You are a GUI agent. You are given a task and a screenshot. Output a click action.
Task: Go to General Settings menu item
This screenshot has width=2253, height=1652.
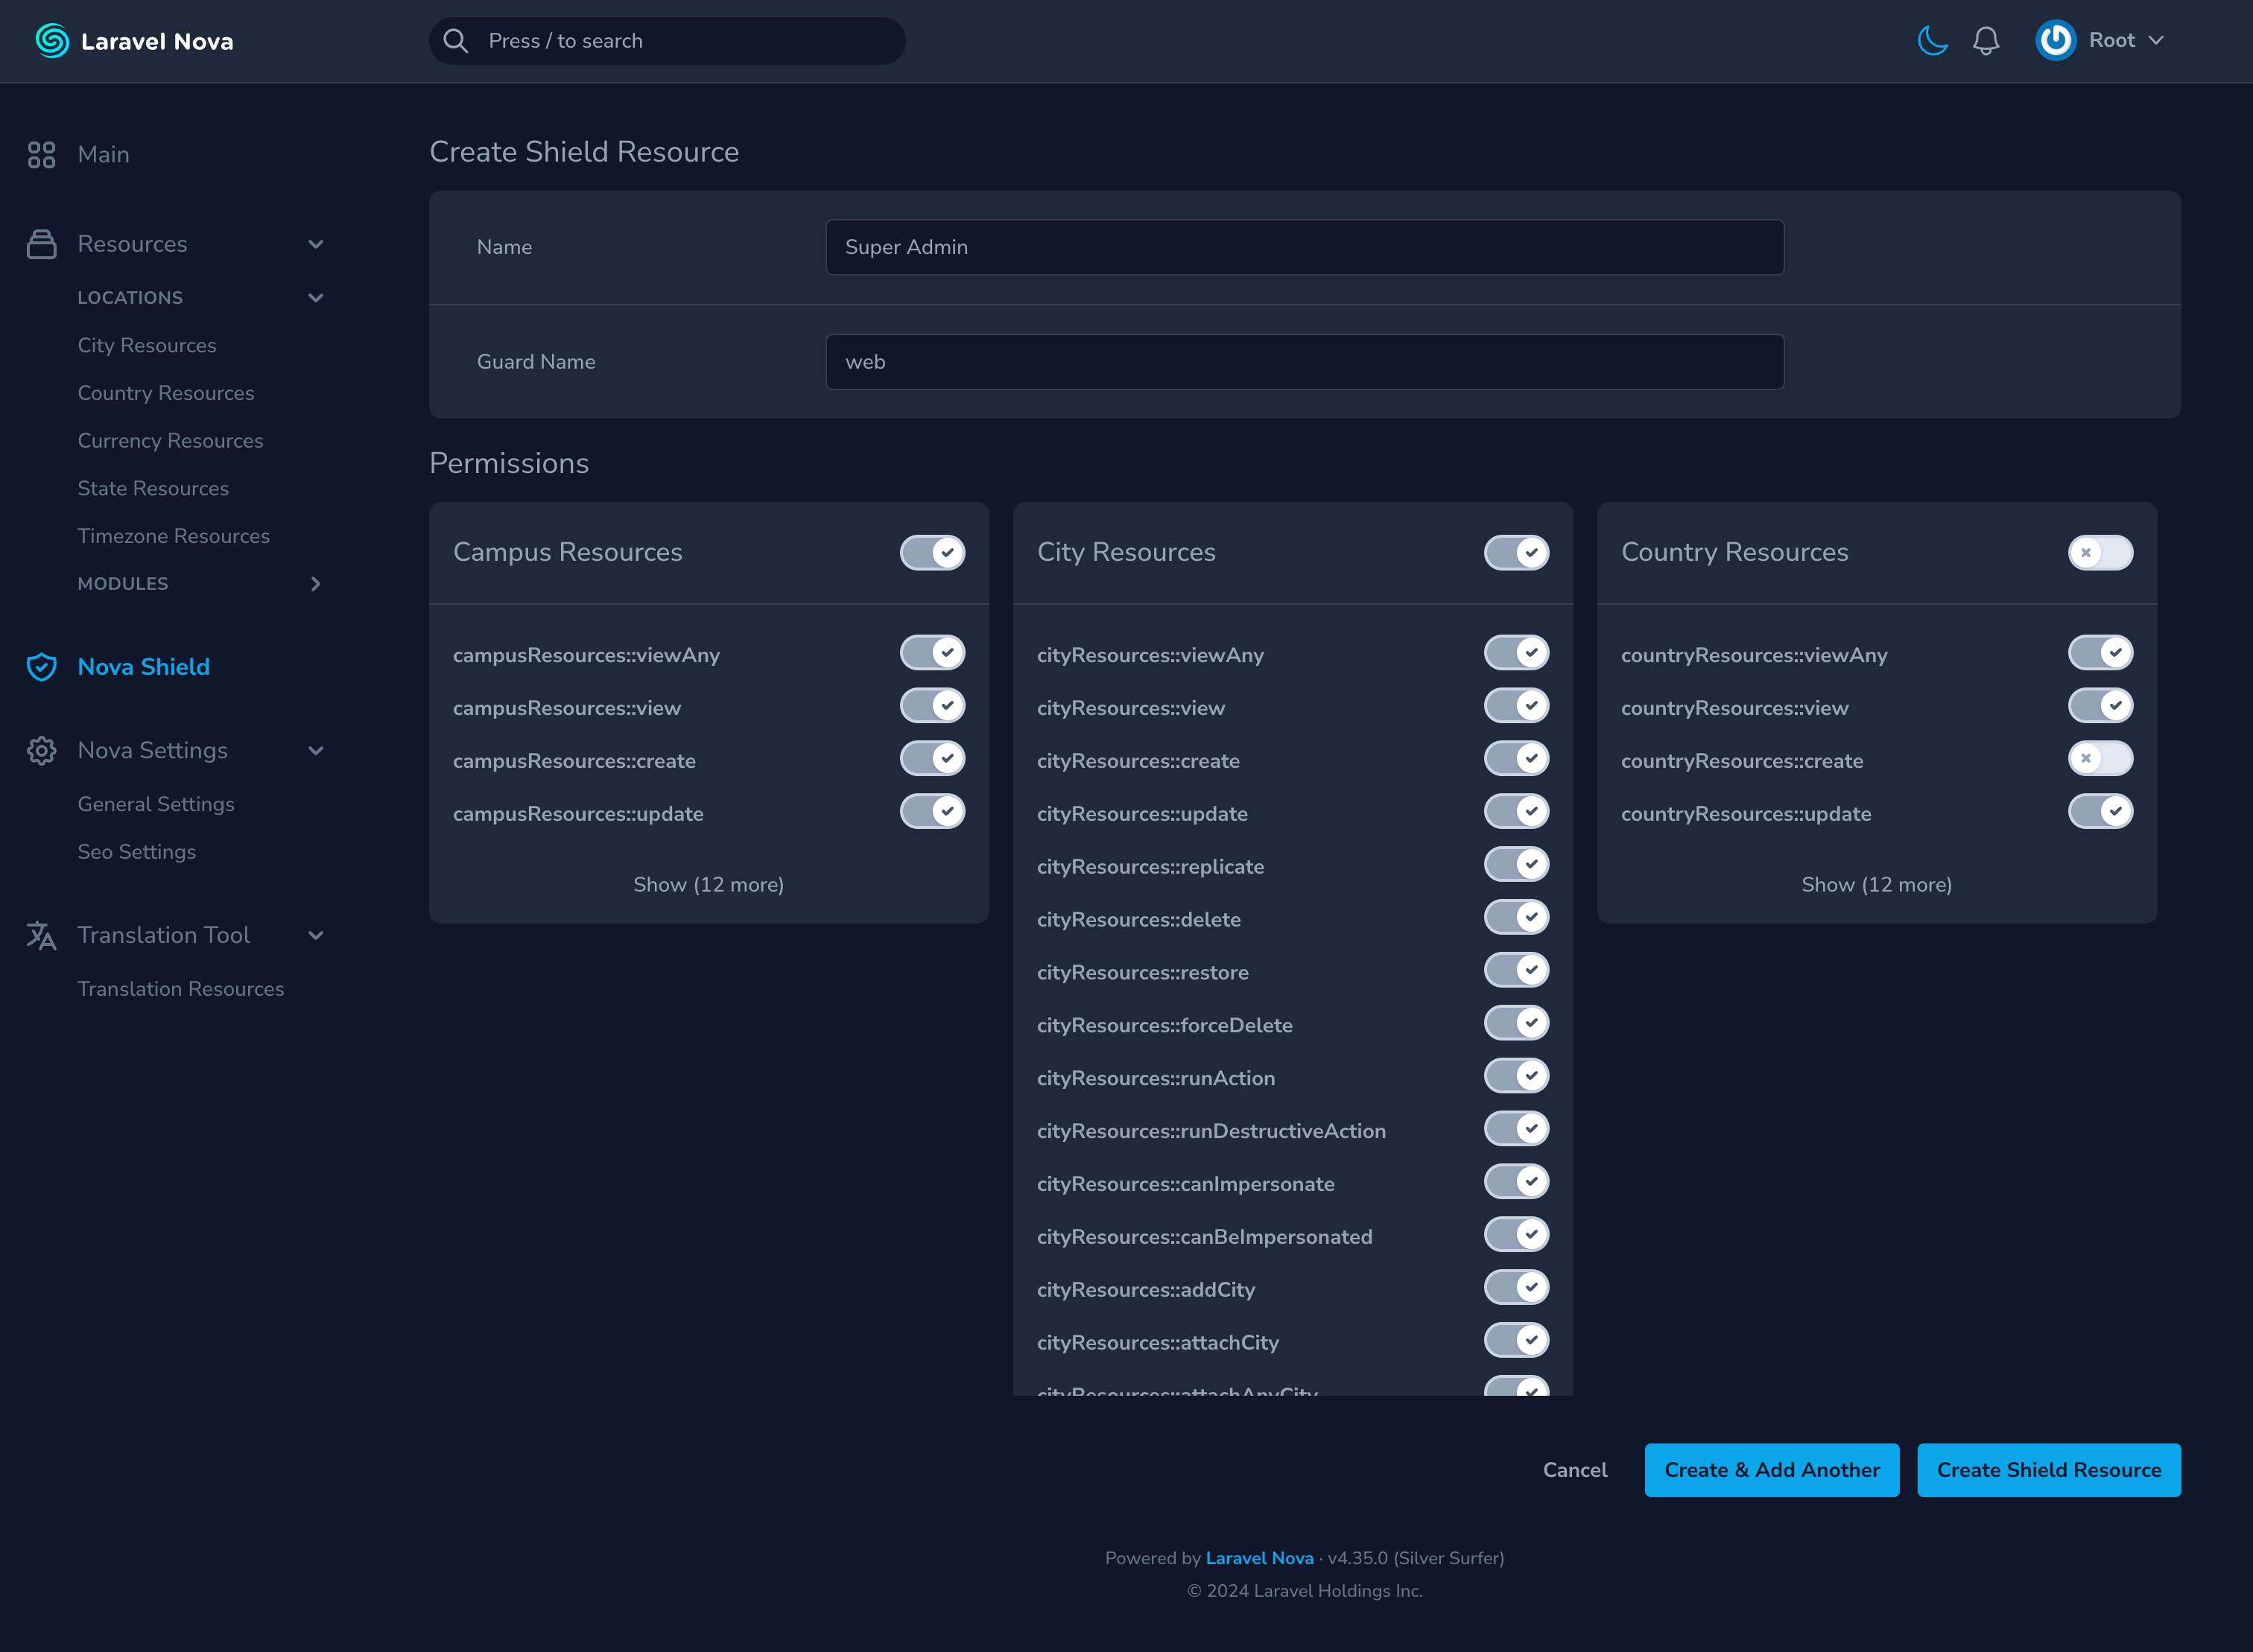tap(156, 804)
